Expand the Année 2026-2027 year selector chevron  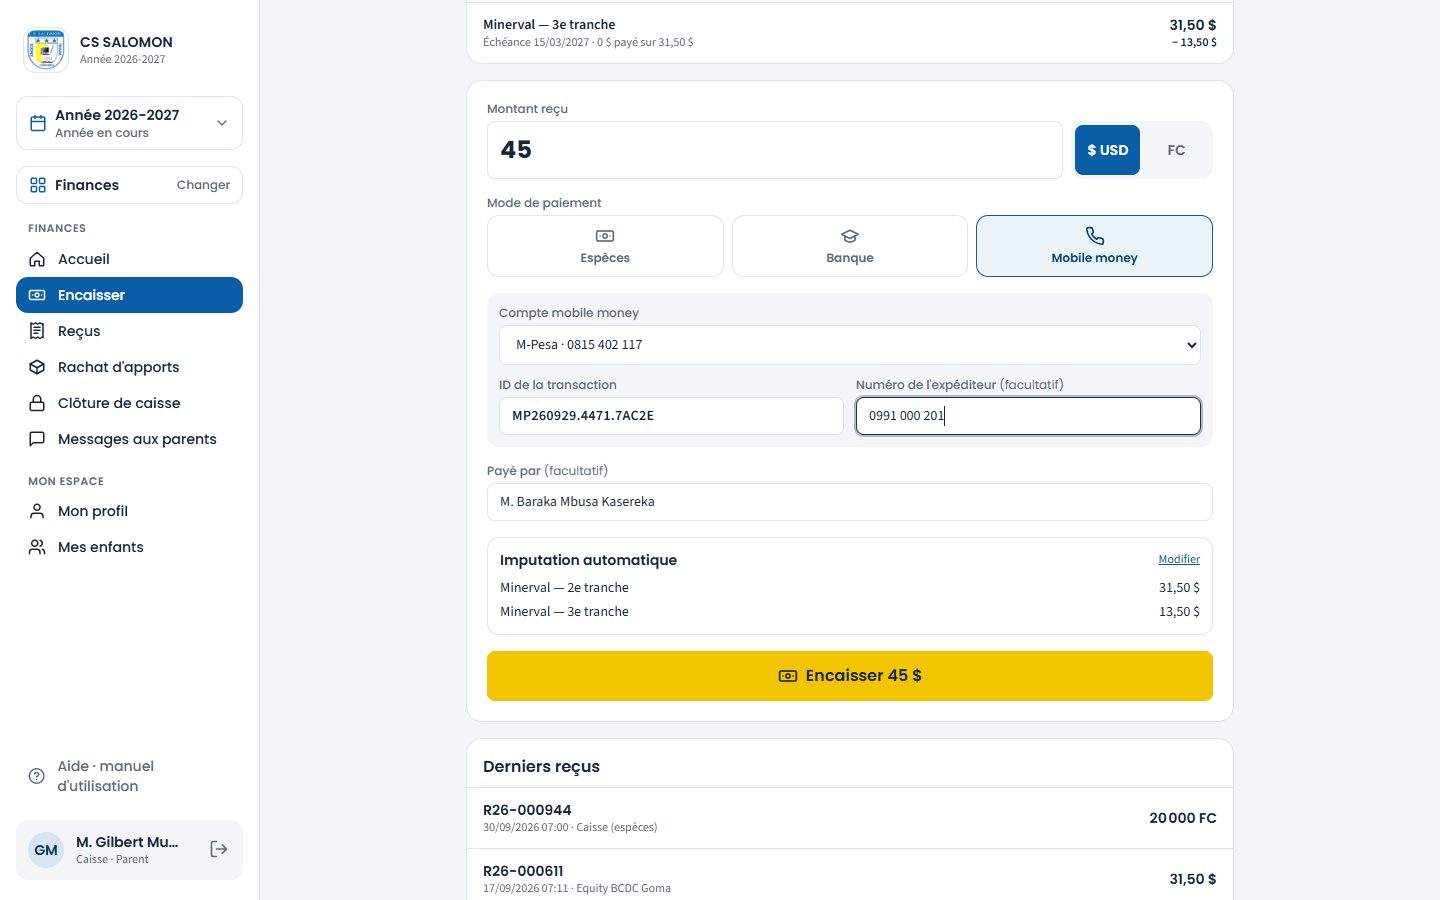(222, 123)
